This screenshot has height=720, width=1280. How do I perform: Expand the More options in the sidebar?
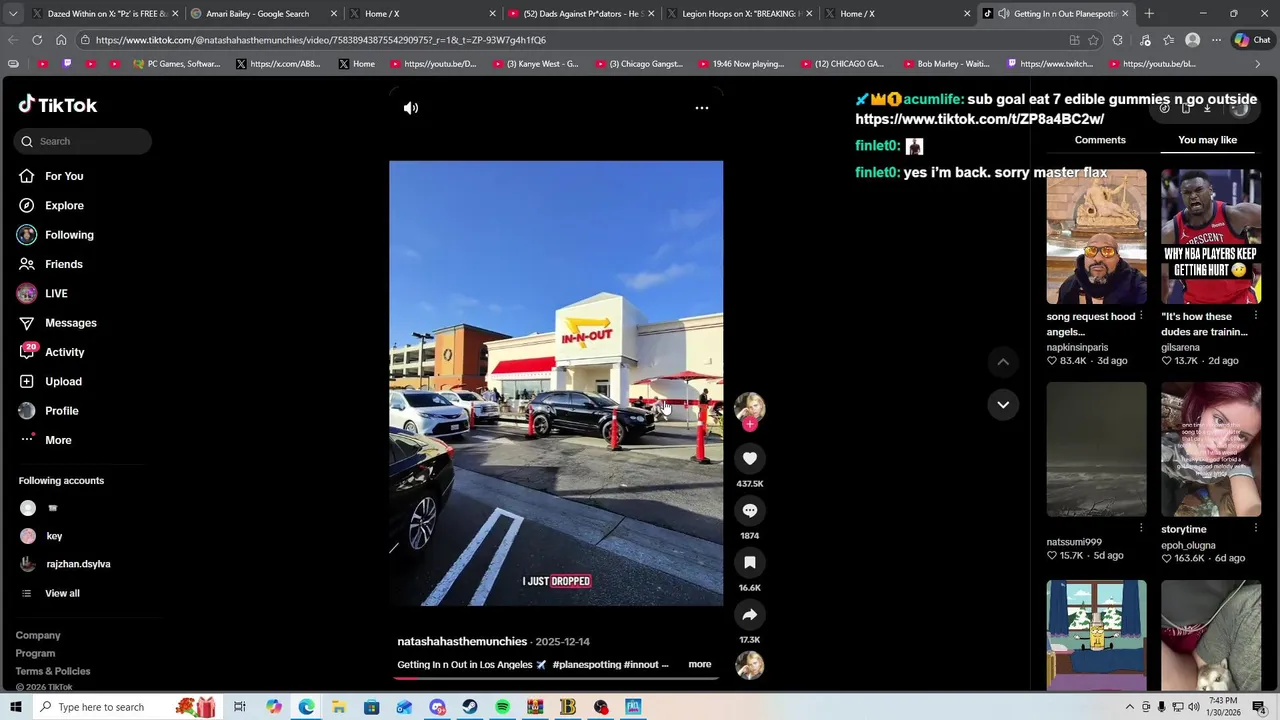click(58, 440)
